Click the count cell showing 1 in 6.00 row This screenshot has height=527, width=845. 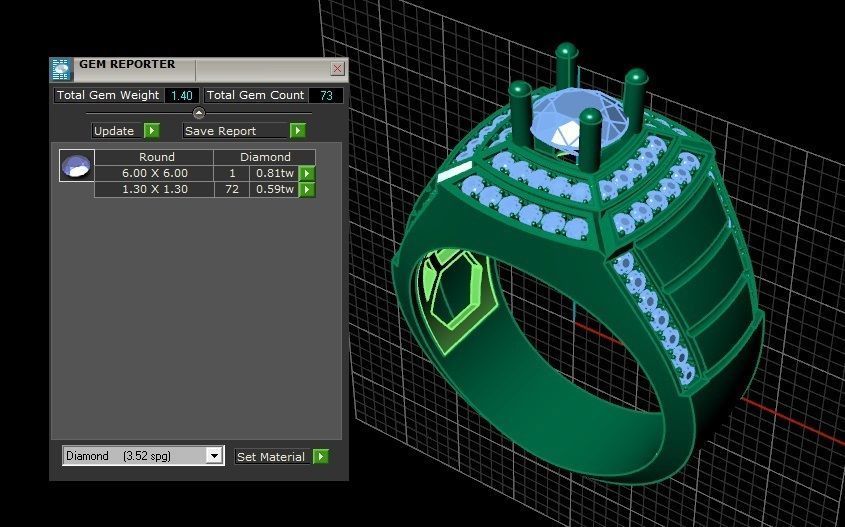232,173
